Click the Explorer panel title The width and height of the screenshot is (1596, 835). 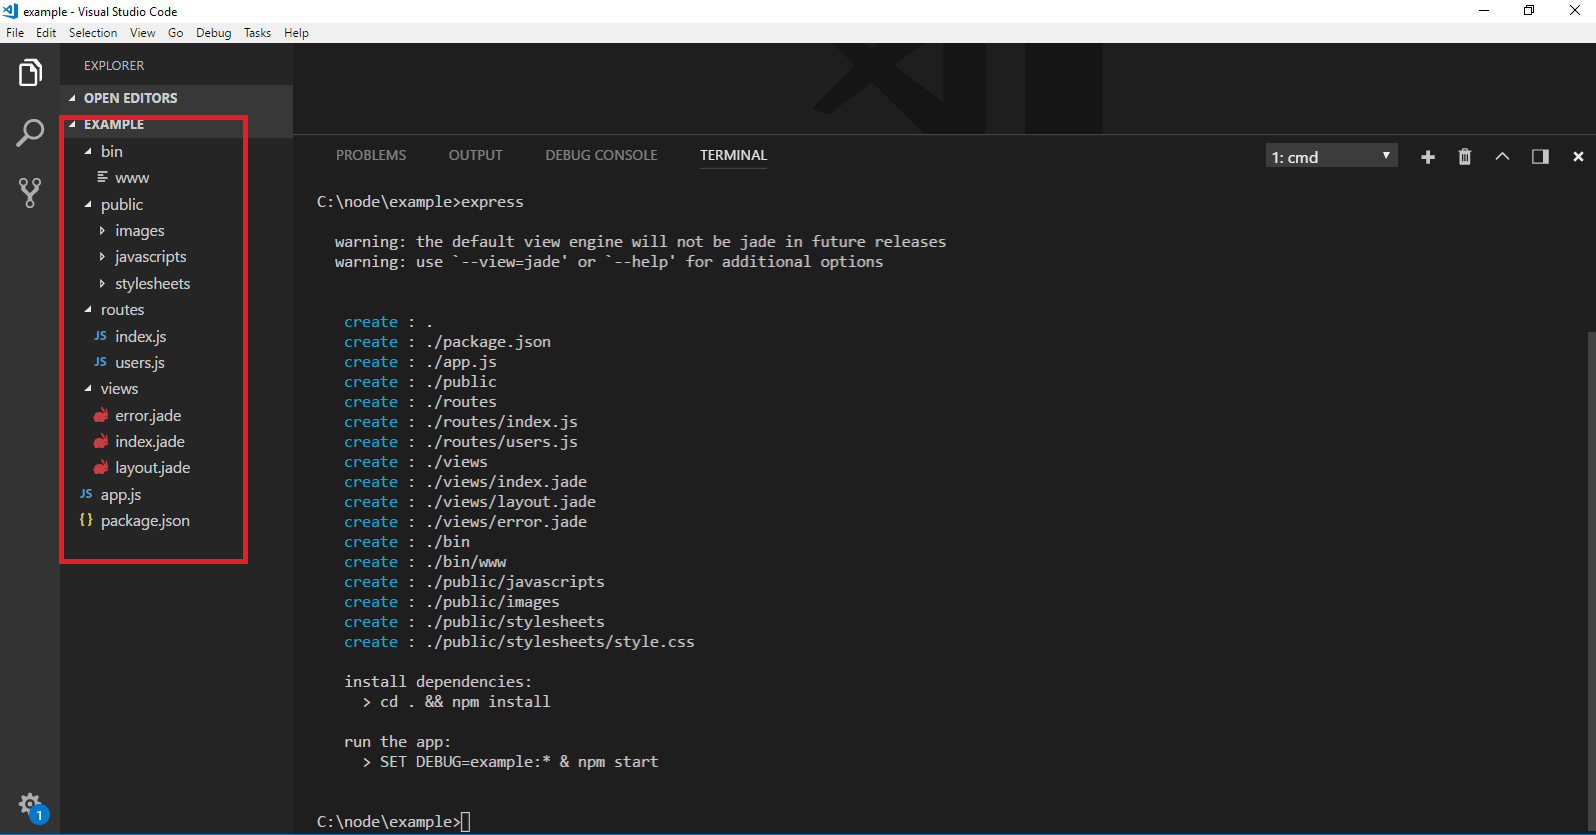[x=114, y=66]
